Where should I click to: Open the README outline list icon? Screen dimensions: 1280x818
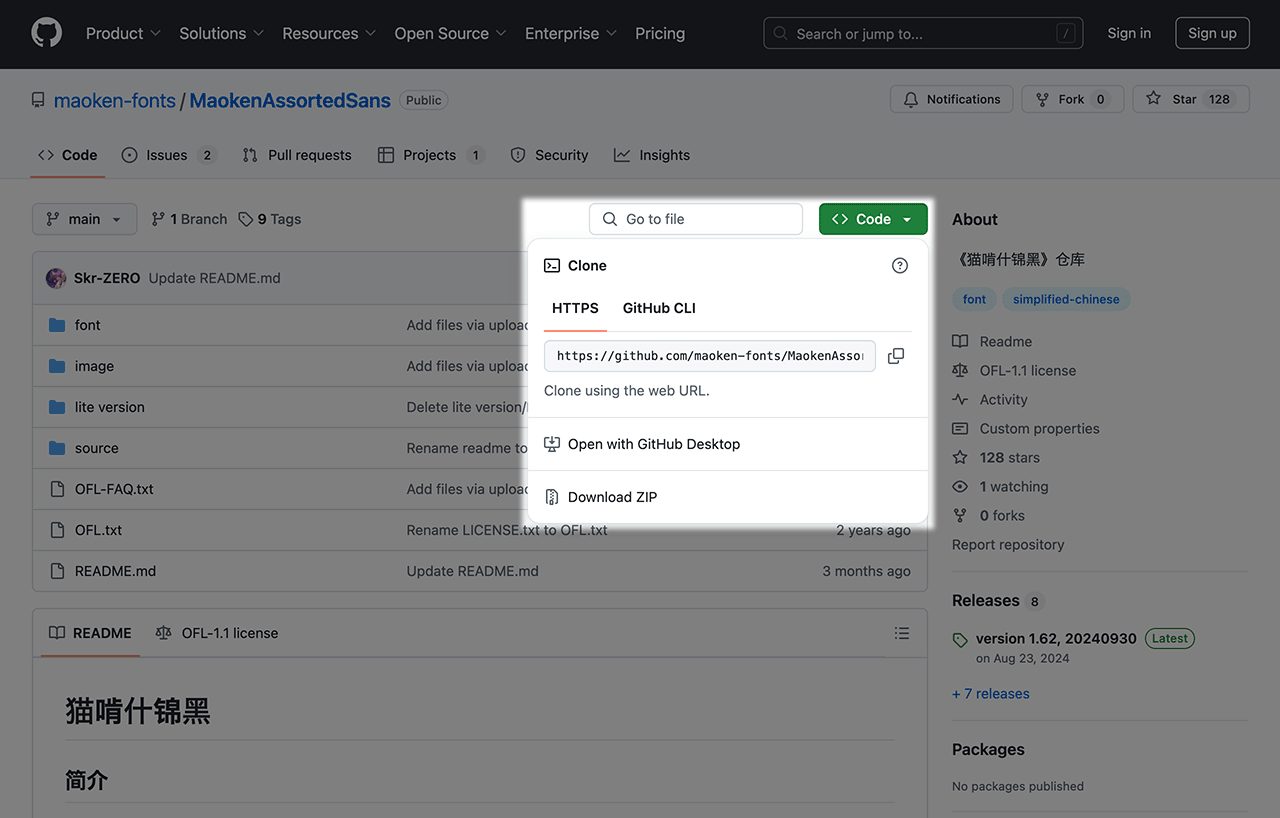pos(902,633)
